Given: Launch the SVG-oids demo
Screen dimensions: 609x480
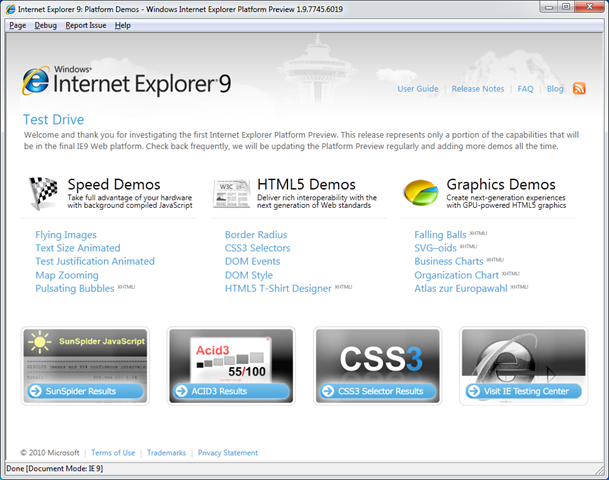Looking at the screenshot, I should [435, 248].
